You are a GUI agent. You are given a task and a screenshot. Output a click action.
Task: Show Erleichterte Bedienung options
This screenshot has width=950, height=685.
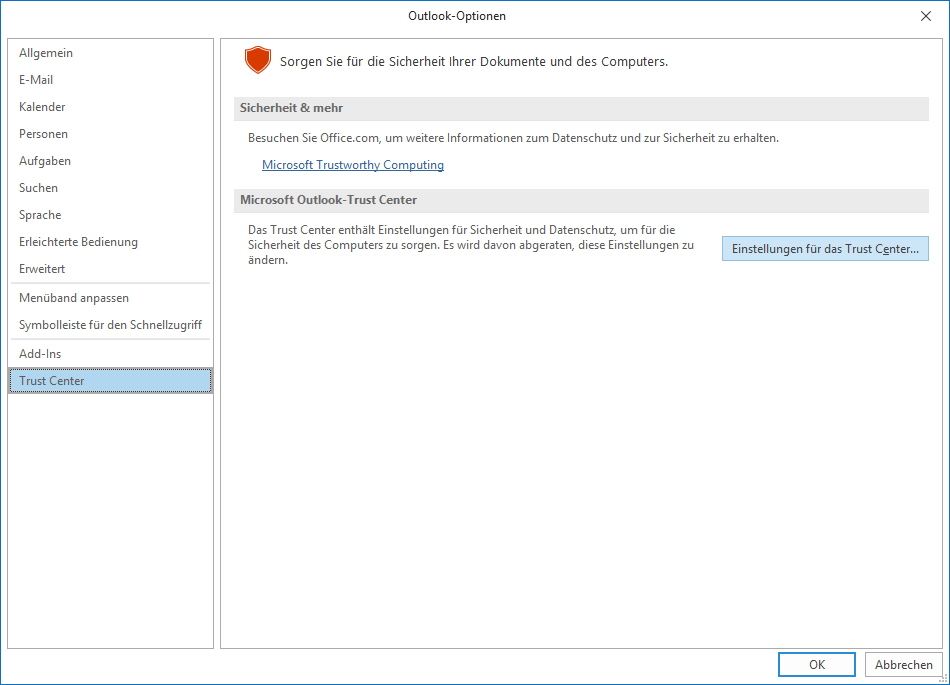pyautogui.click(x=78, y=242)
